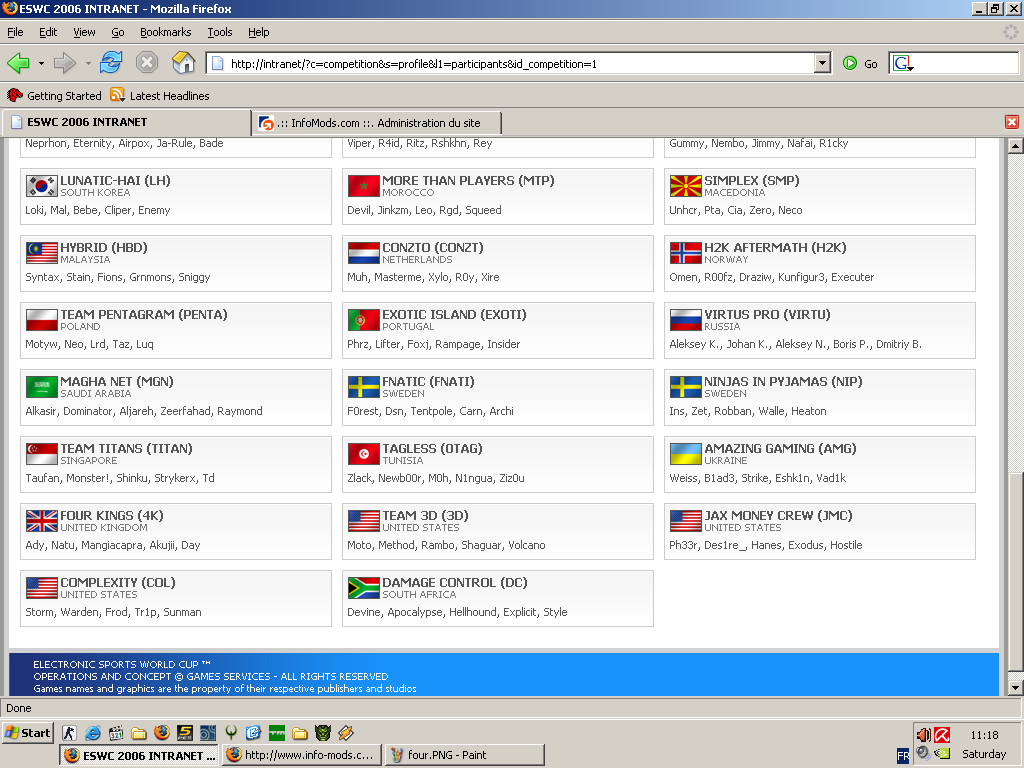Viewport: 1024px width, 768px height.
Task: Click the Windows Start button
Action: (27, 733)
